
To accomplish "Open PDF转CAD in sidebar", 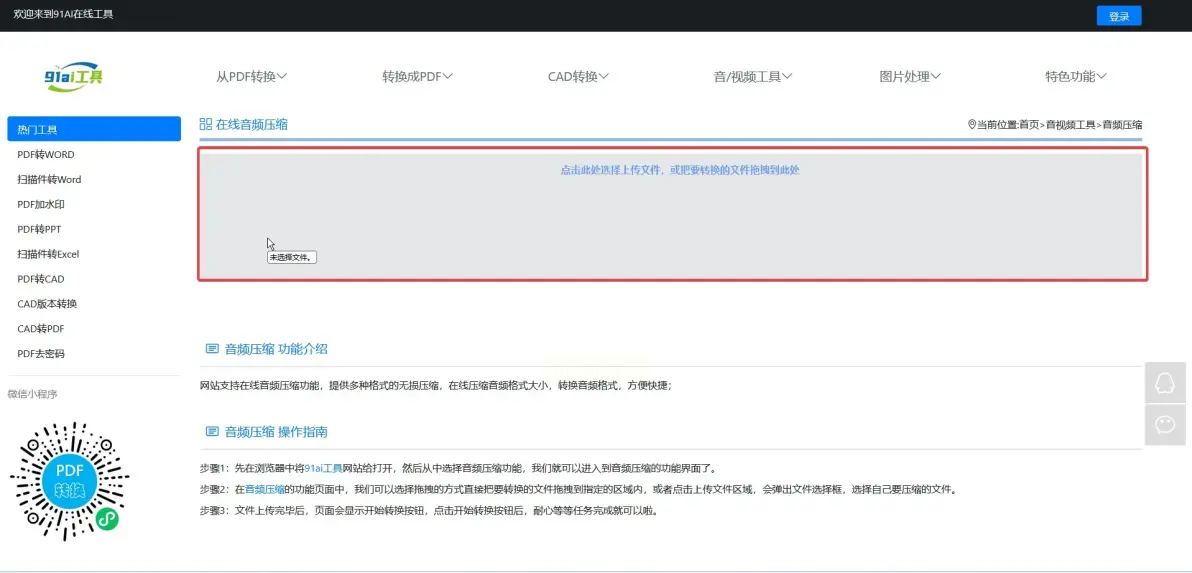I will (x=41, y=279).
